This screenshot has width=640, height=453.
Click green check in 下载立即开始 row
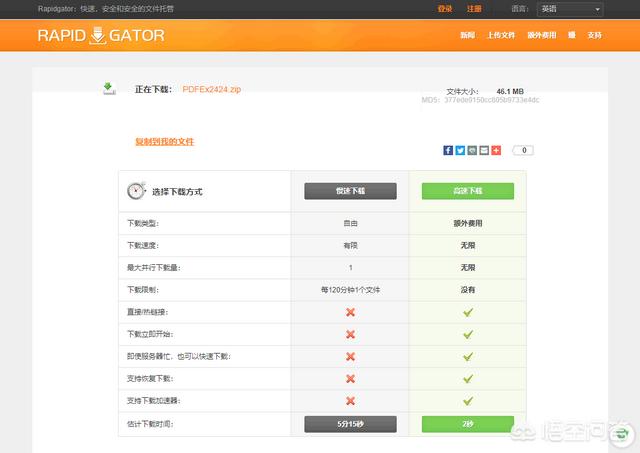pyautogui.click(x=468, y=334)
